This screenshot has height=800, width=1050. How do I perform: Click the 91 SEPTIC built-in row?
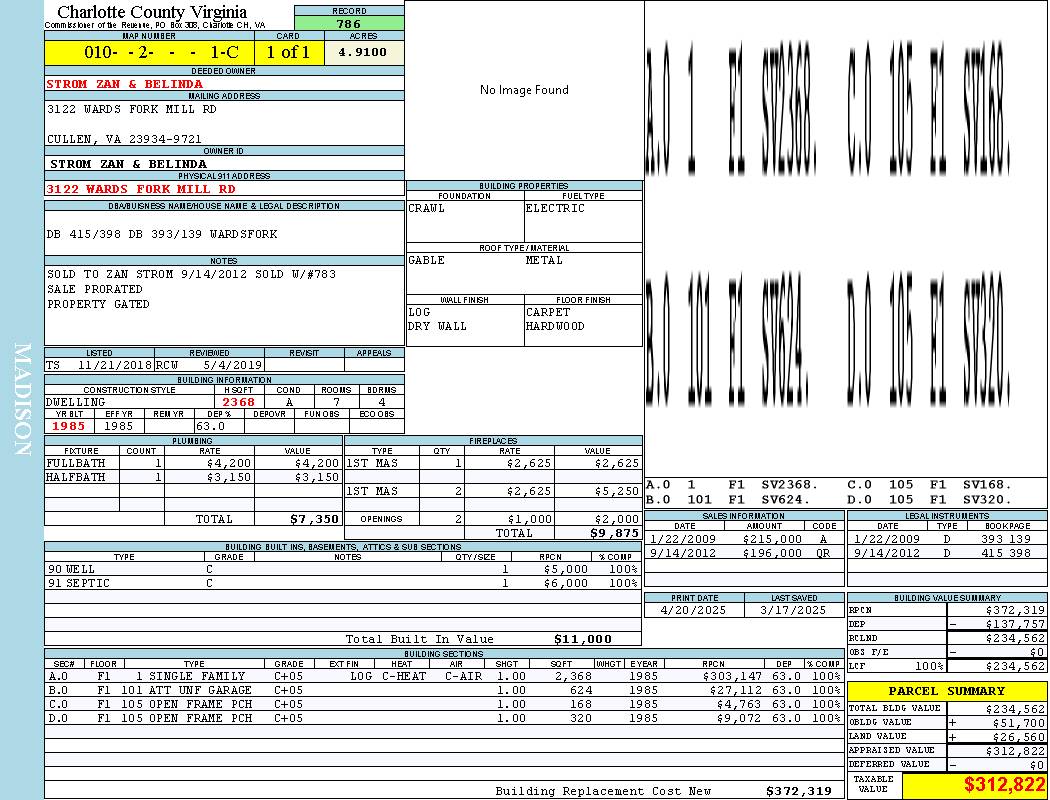pyautogui.click(x=343, y=583)
